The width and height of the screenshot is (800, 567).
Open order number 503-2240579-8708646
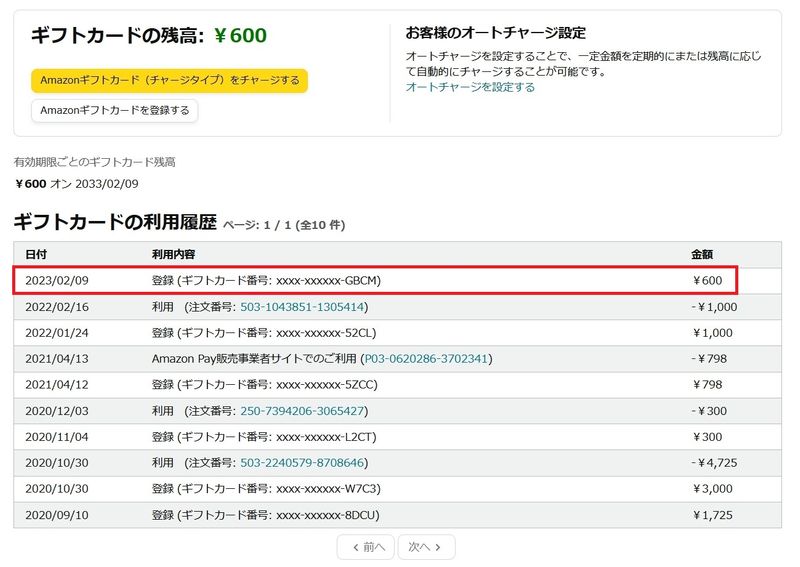point(303,463)
